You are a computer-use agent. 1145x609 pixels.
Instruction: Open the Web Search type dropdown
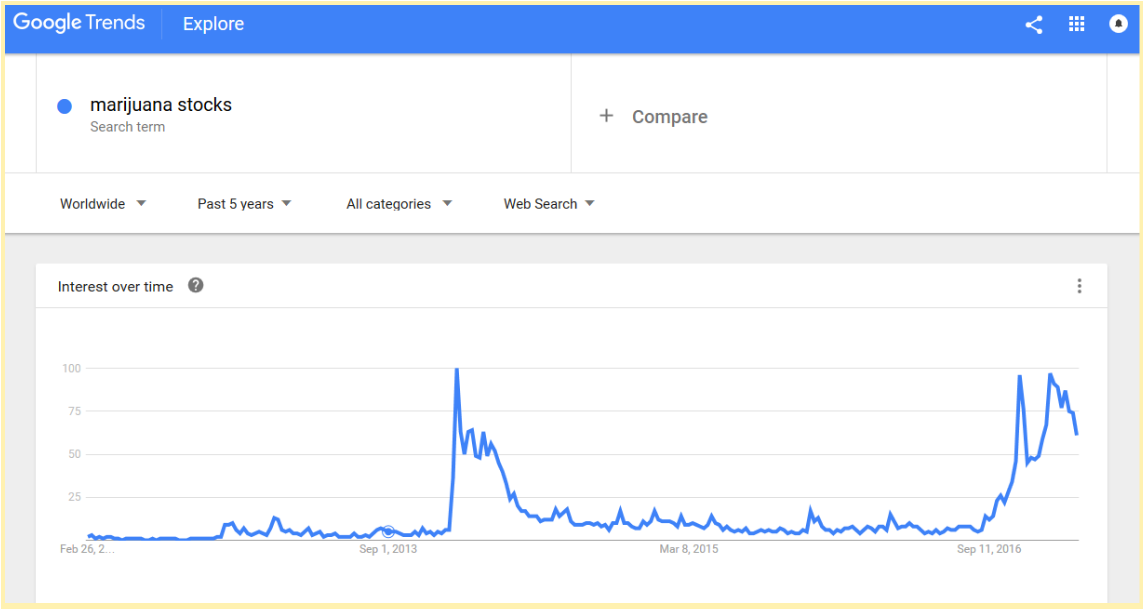tap(549, 204)
